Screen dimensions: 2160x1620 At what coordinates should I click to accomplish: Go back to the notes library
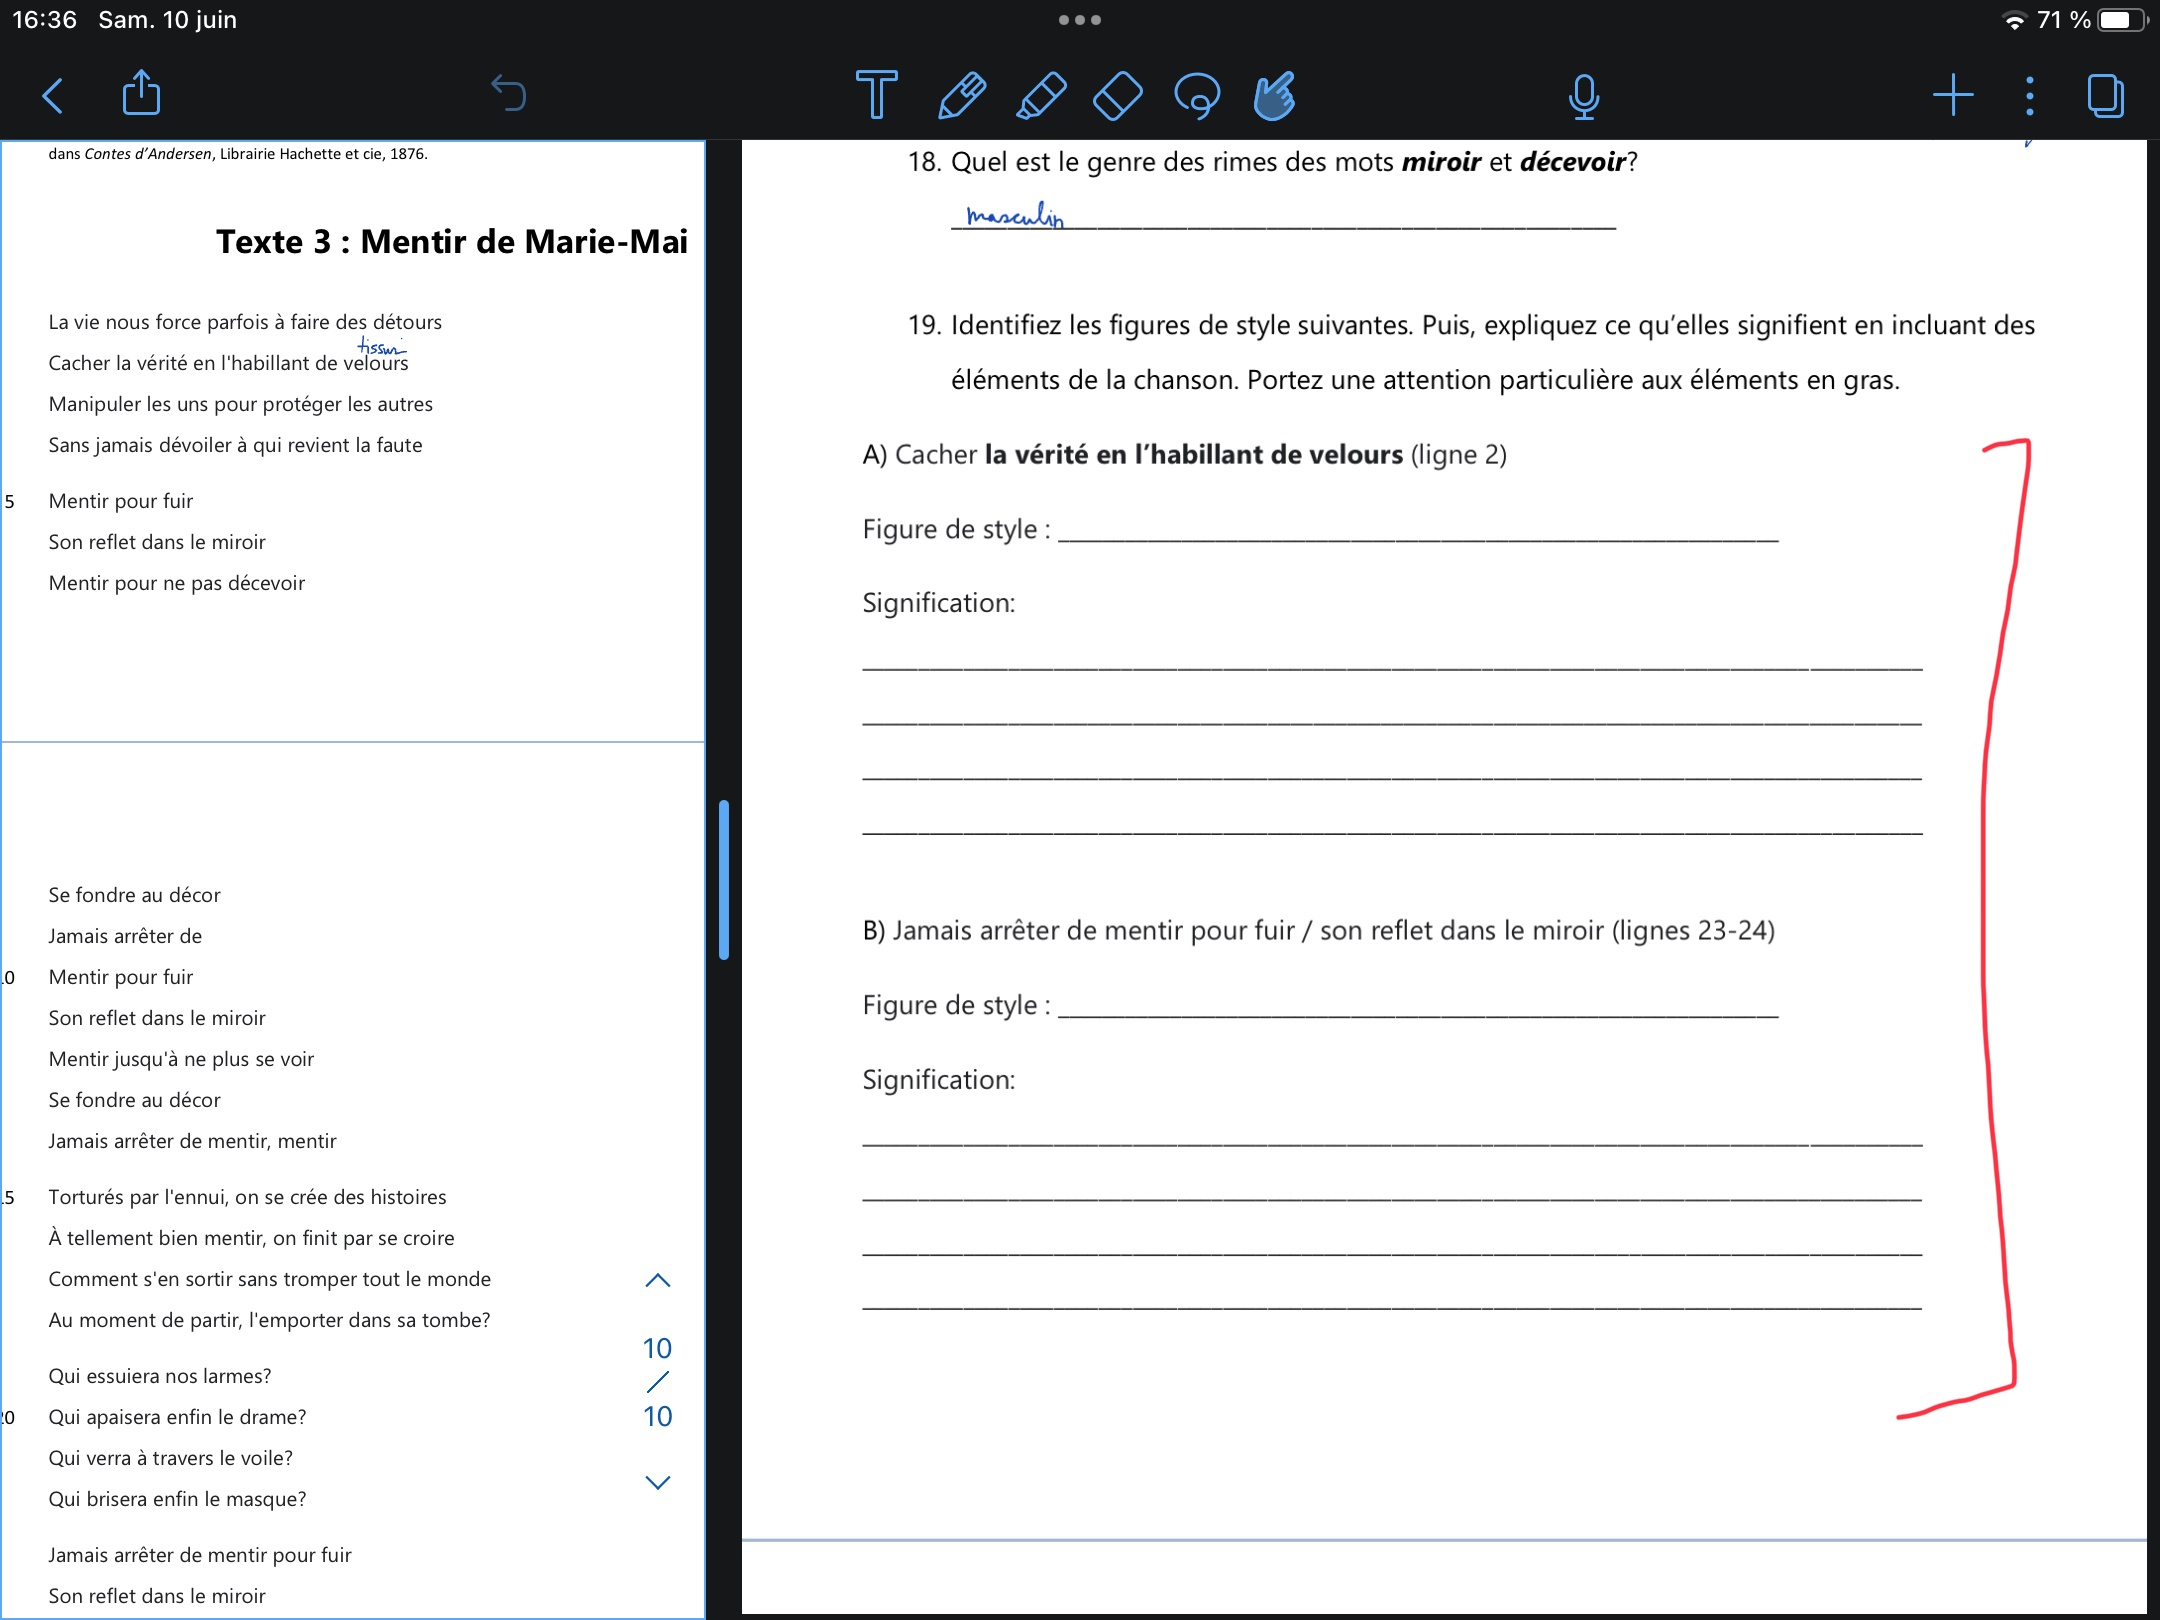coord(53,96)
